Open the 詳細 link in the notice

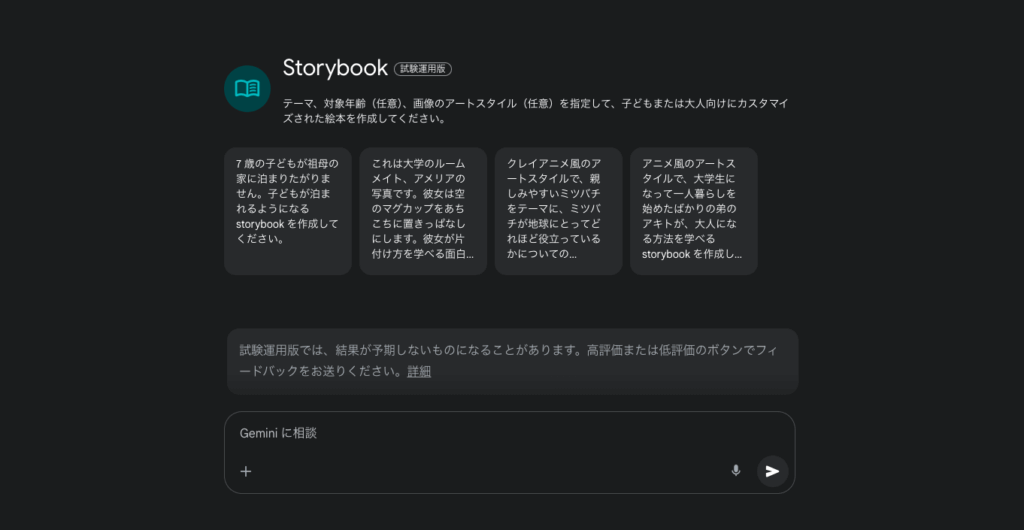[x=419, y=371]
